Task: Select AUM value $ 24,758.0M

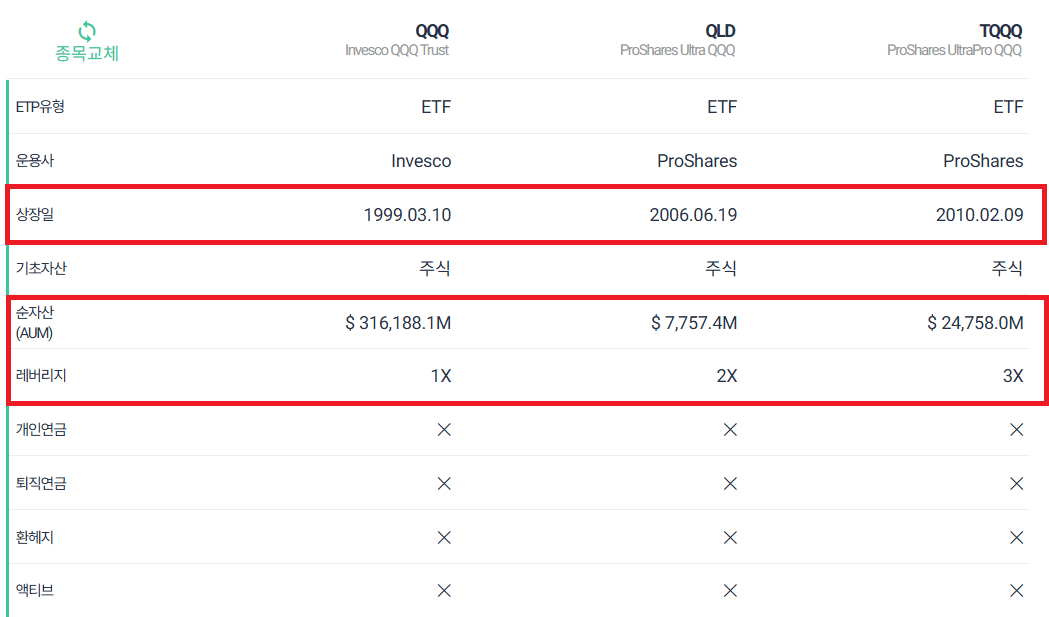Action: click(x=975, y=323)
